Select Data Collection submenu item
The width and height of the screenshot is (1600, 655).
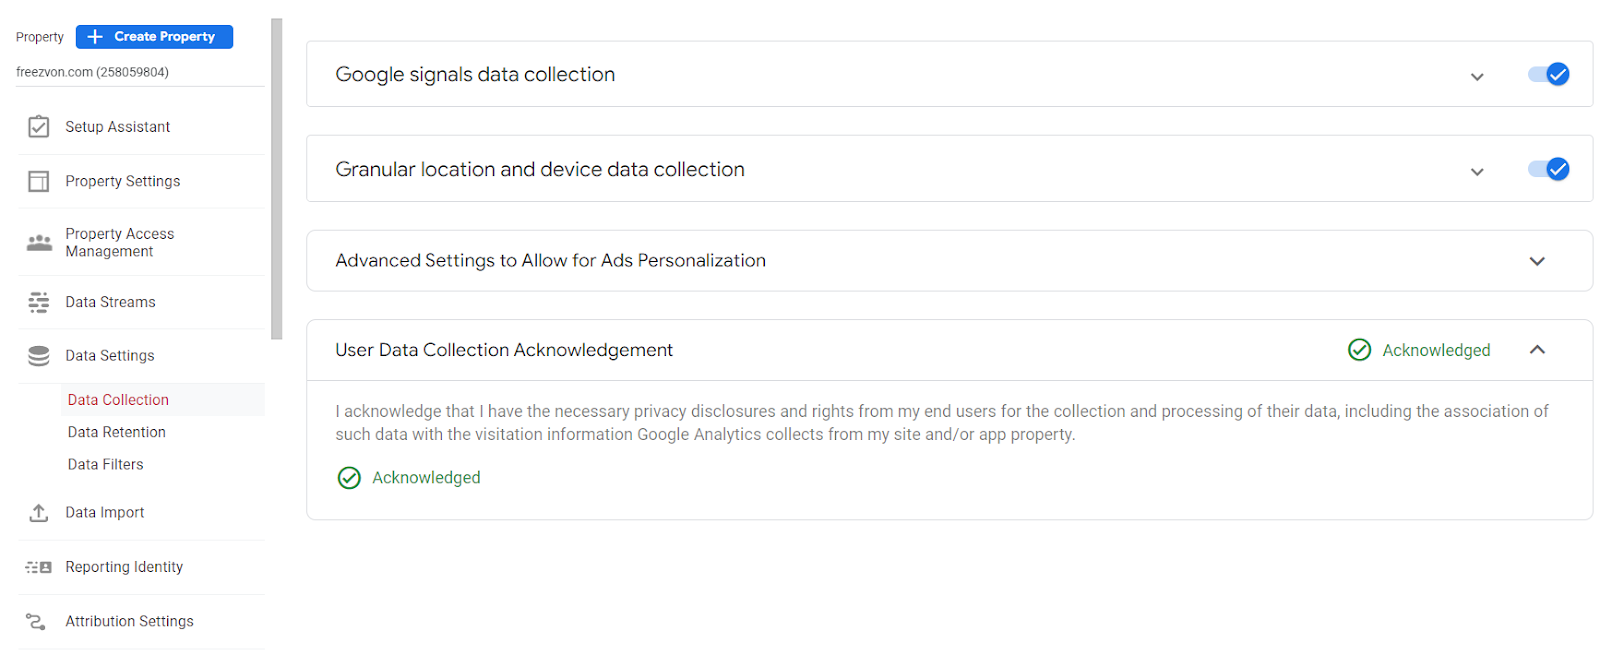[x=118, y=400]
